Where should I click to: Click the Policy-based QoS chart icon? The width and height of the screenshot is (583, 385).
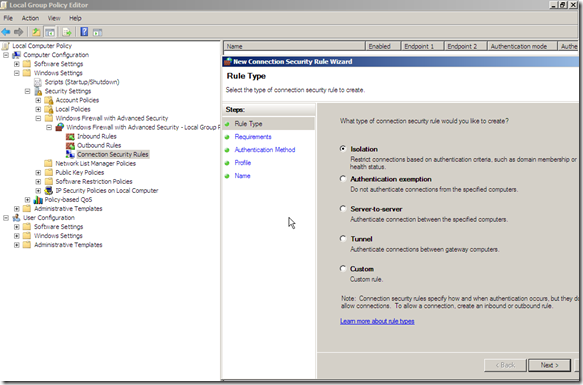38,200
